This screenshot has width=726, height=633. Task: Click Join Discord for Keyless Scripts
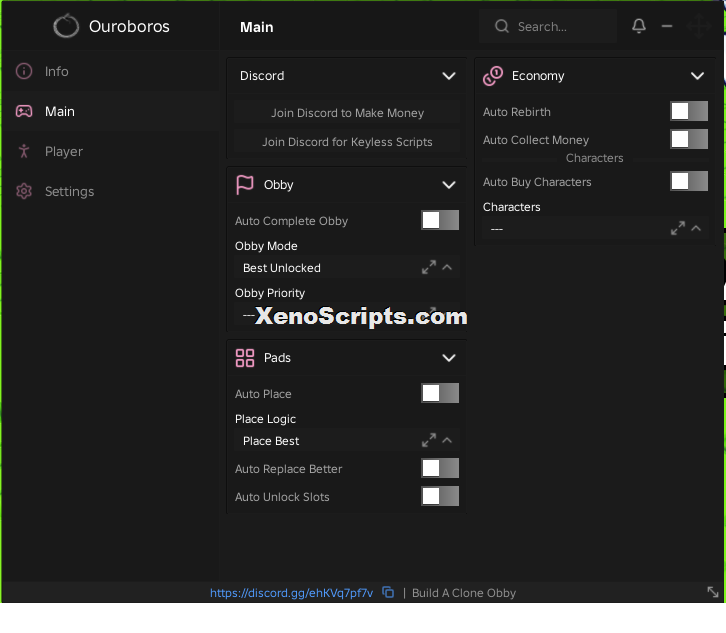(x=347, y=142)
